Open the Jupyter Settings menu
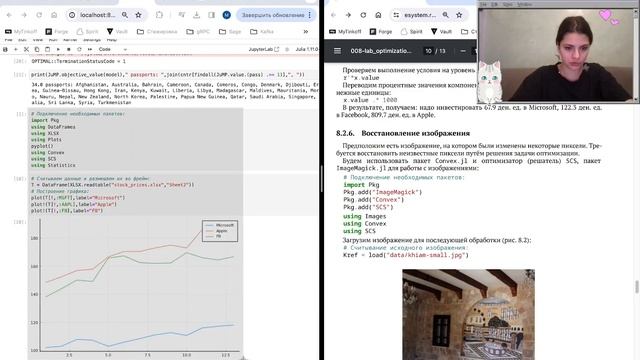The width and height of the screenshot is (640, 360). click(x=92, y=40)
